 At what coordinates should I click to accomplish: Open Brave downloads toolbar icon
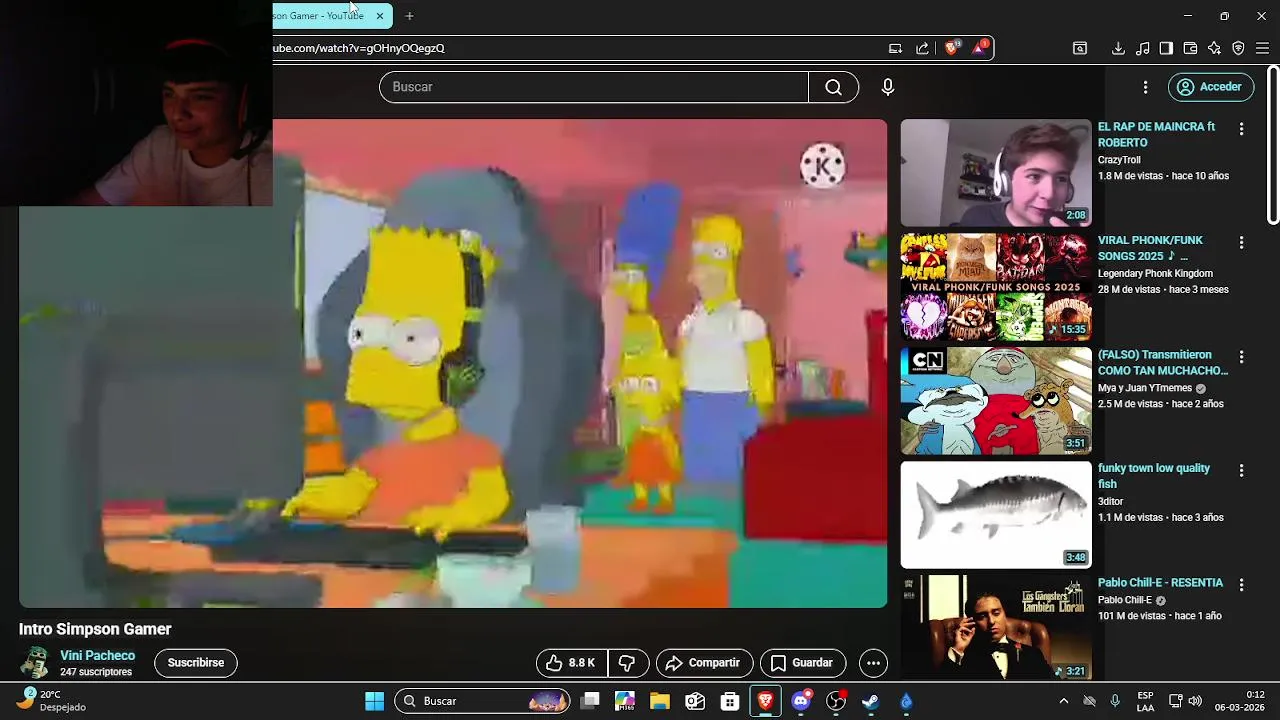1118,48
